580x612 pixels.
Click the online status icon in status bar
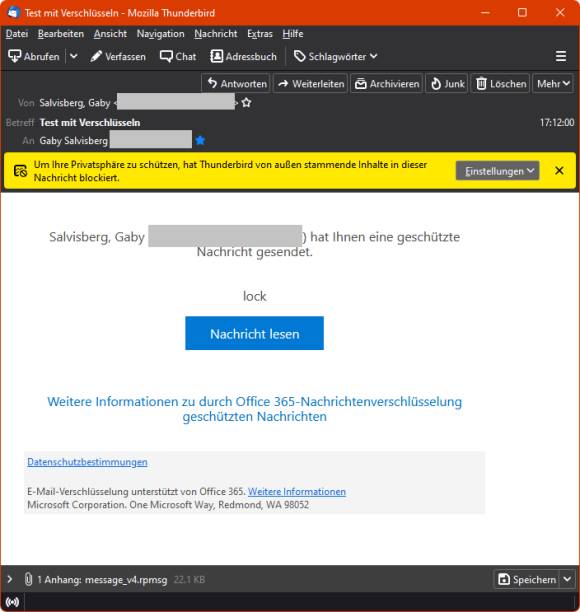pyautogui.click(x=12, y=602)
